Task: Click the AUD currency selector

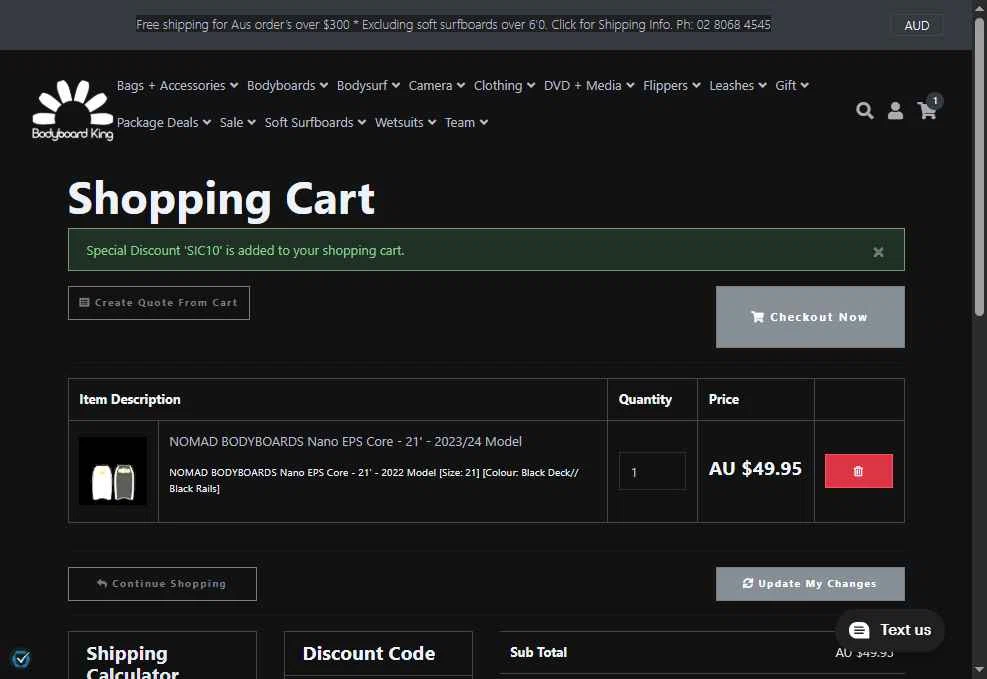Action: coord(916,25)
